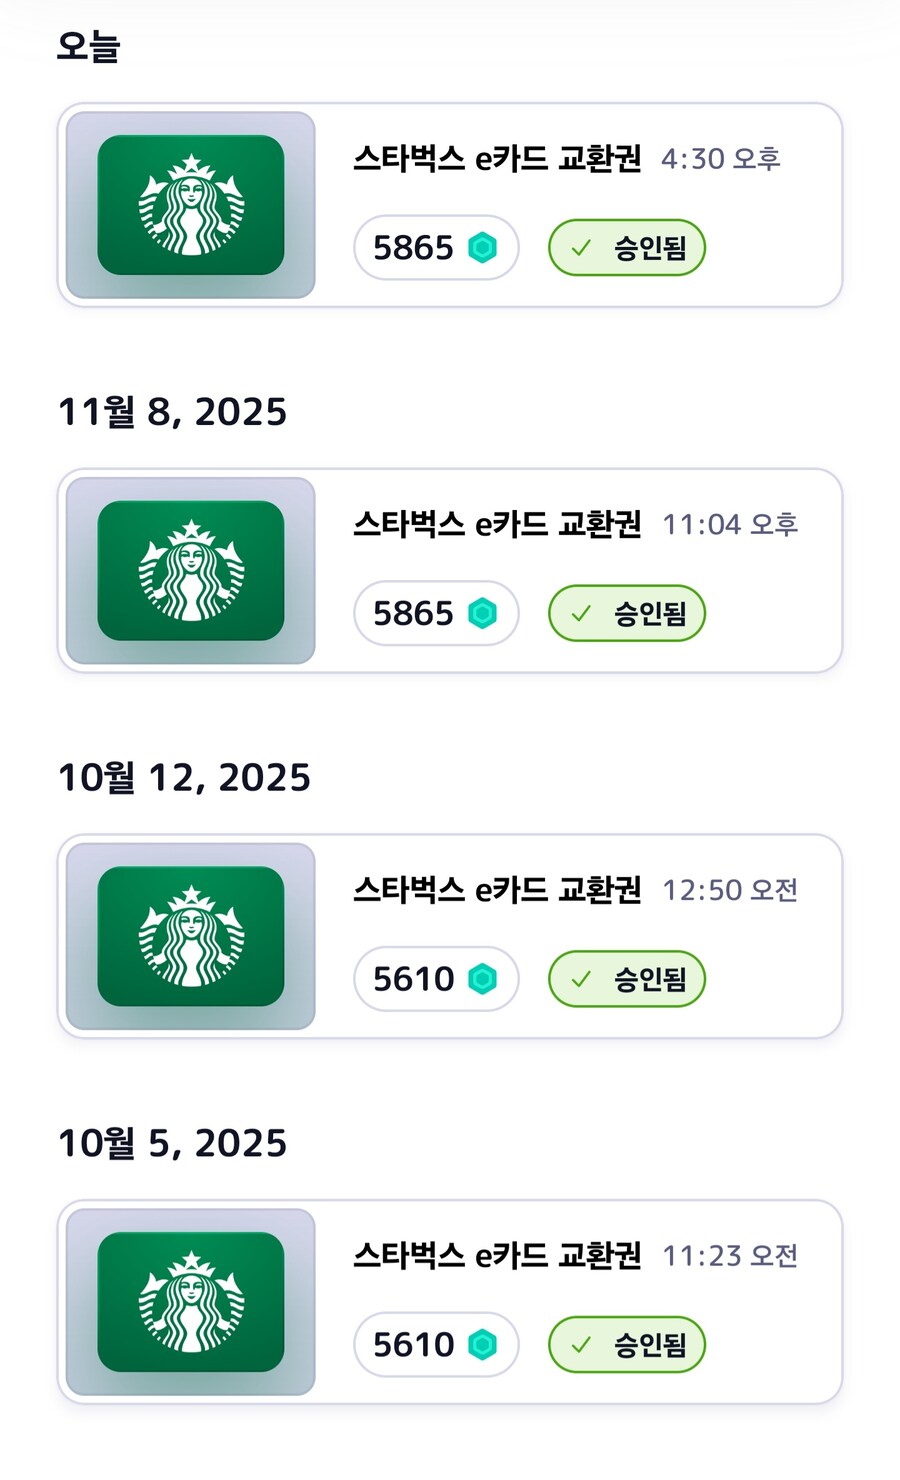Click the 11월 8, 2025 date header
900x1480 pixels.
(x=172, y=412)
